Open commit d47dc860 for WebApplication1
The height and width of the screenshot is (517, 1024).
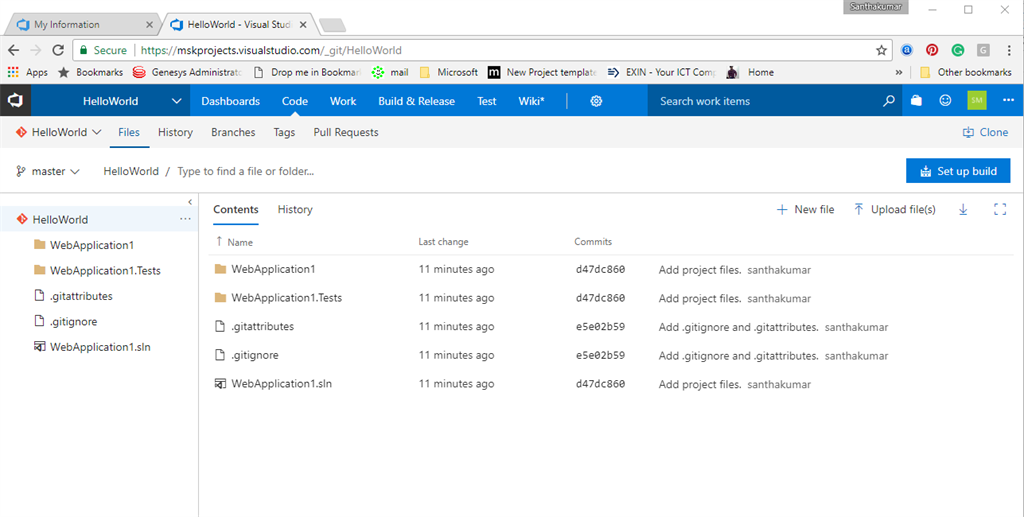click(600, 270)
